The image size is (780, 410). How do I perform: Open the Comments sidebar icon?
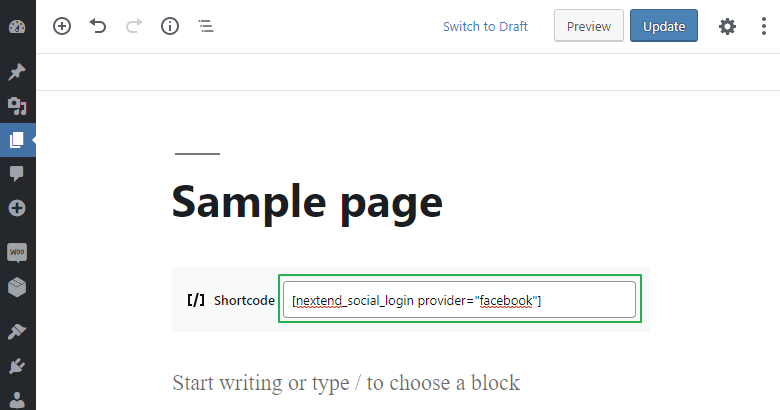coord(17,174)
